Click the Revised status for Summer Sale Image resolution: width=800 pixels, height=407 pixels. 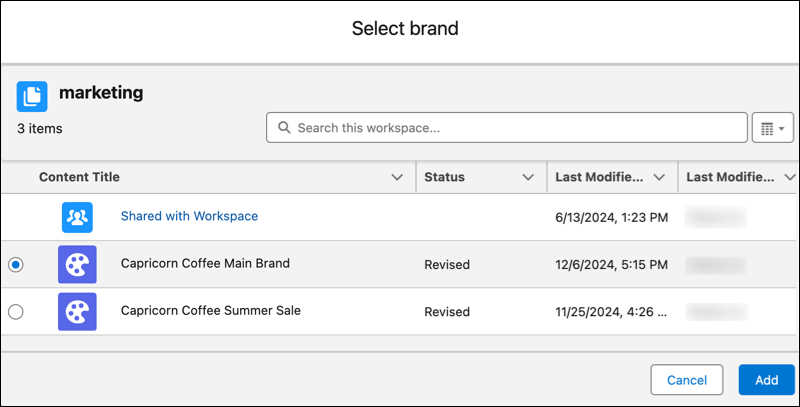pos(447,312)
